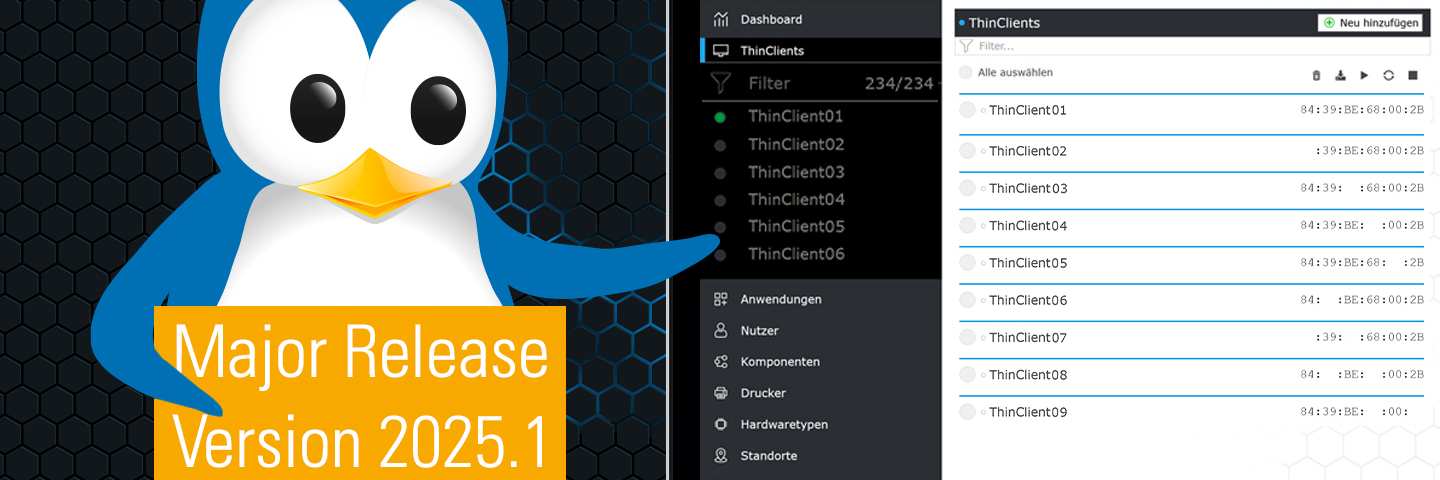Click the ThinClient06 name in the white list panel
This screenshot has width=1440, height=480.
coord(1028,300)
